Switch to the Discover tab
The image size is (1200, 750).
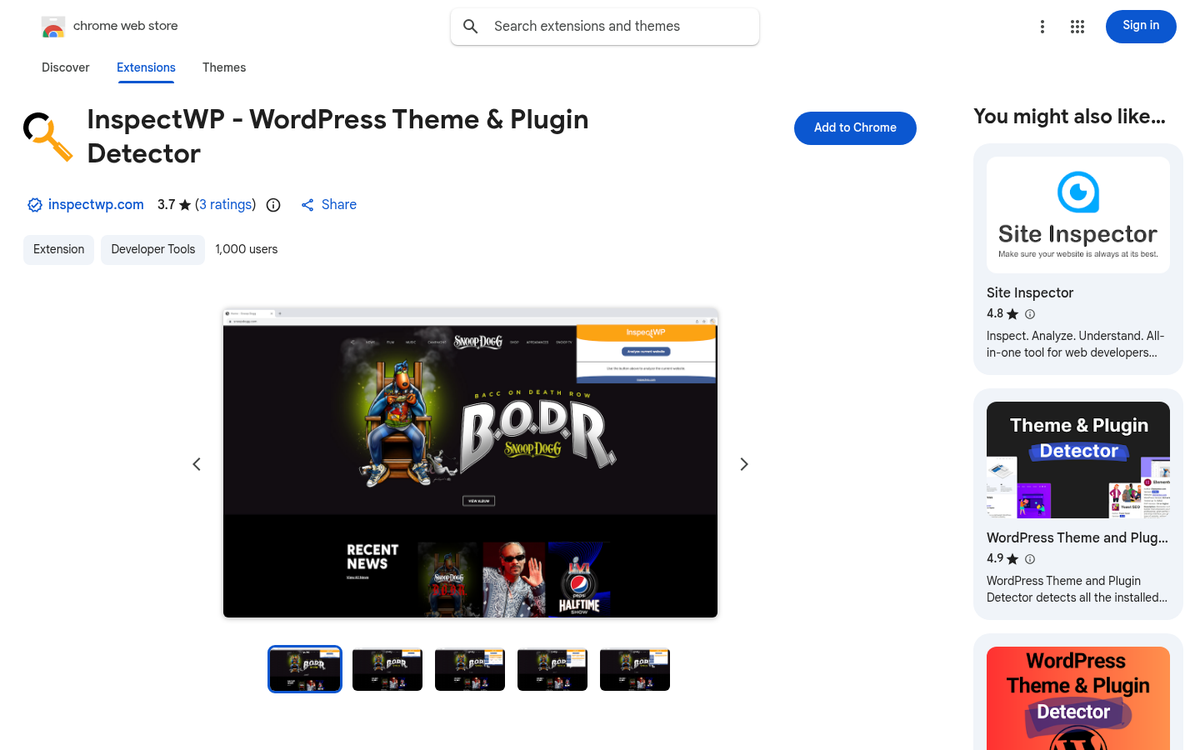tap(65, 67)
